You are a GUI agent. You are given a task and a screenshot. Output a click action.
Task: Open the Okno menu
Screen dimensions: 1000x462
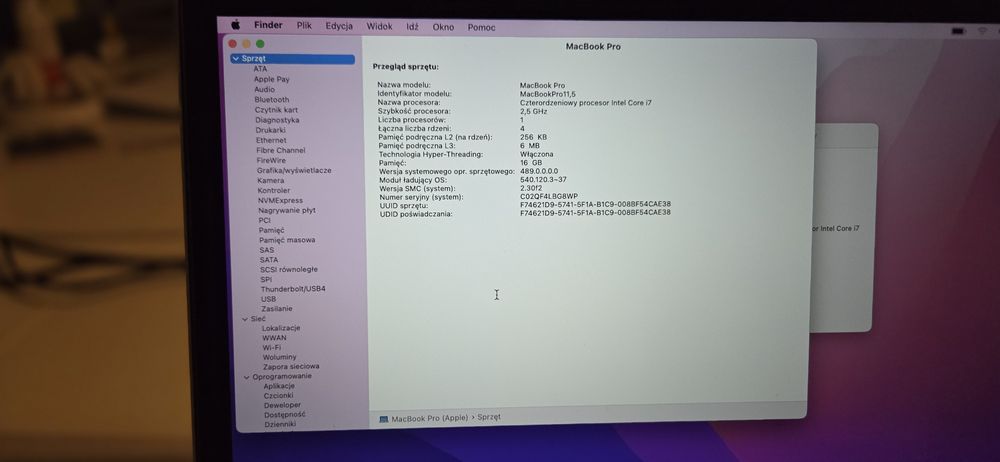[x=443, y=27]
